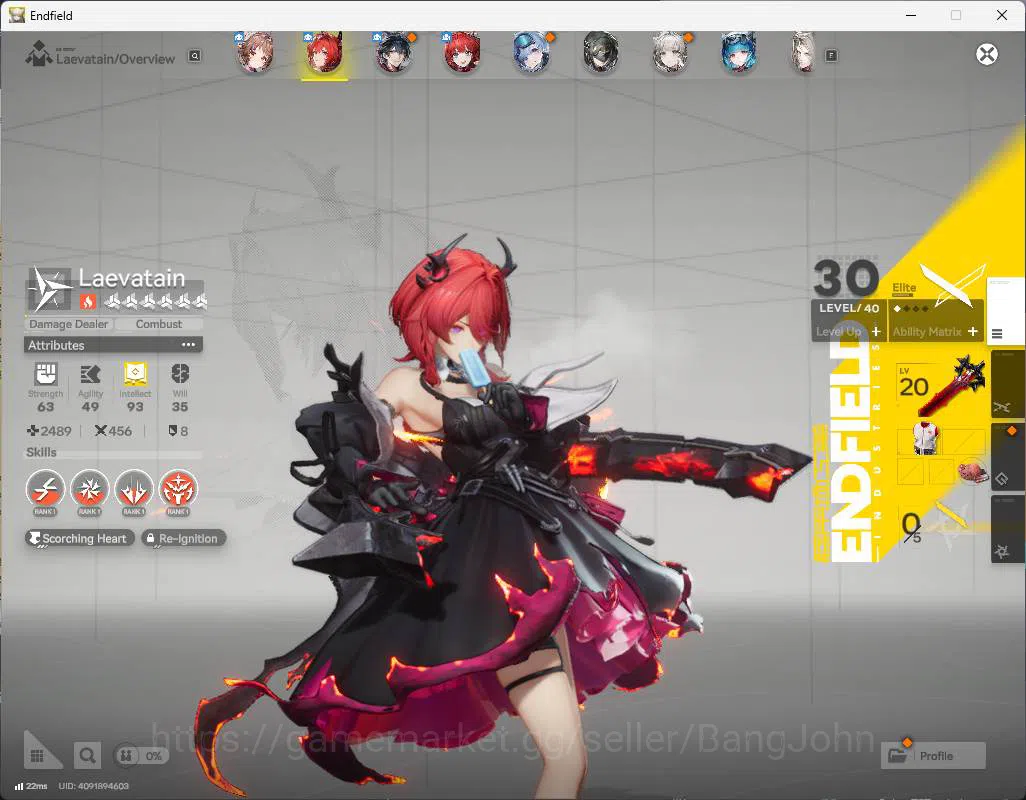The width and height of the screenshot is (1026, 800).
Task: Click the Laevatain class emblem icon
Action: tap(50, 289)
